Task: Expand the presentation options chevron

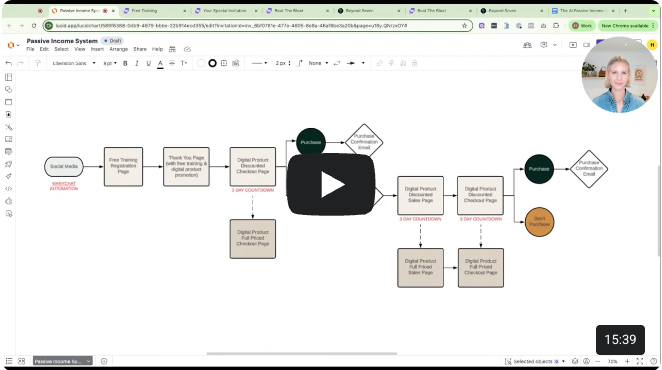Action: pos(555,45)
